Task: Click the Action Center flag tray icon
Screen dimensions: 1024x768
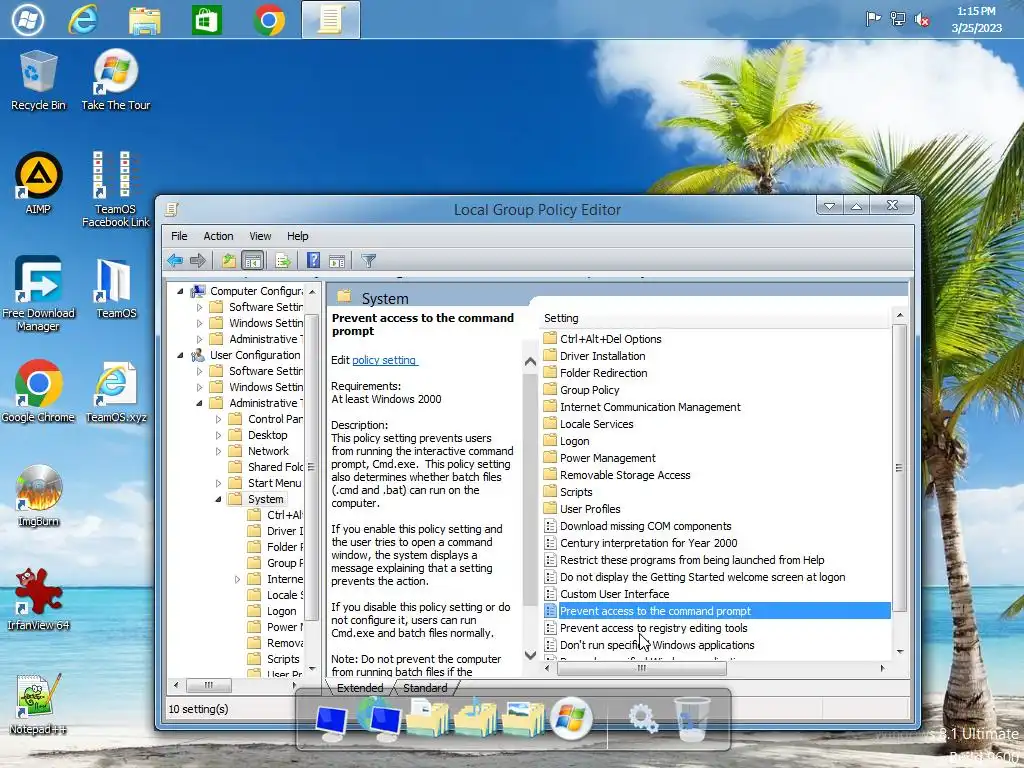Action: pos(873,19)
